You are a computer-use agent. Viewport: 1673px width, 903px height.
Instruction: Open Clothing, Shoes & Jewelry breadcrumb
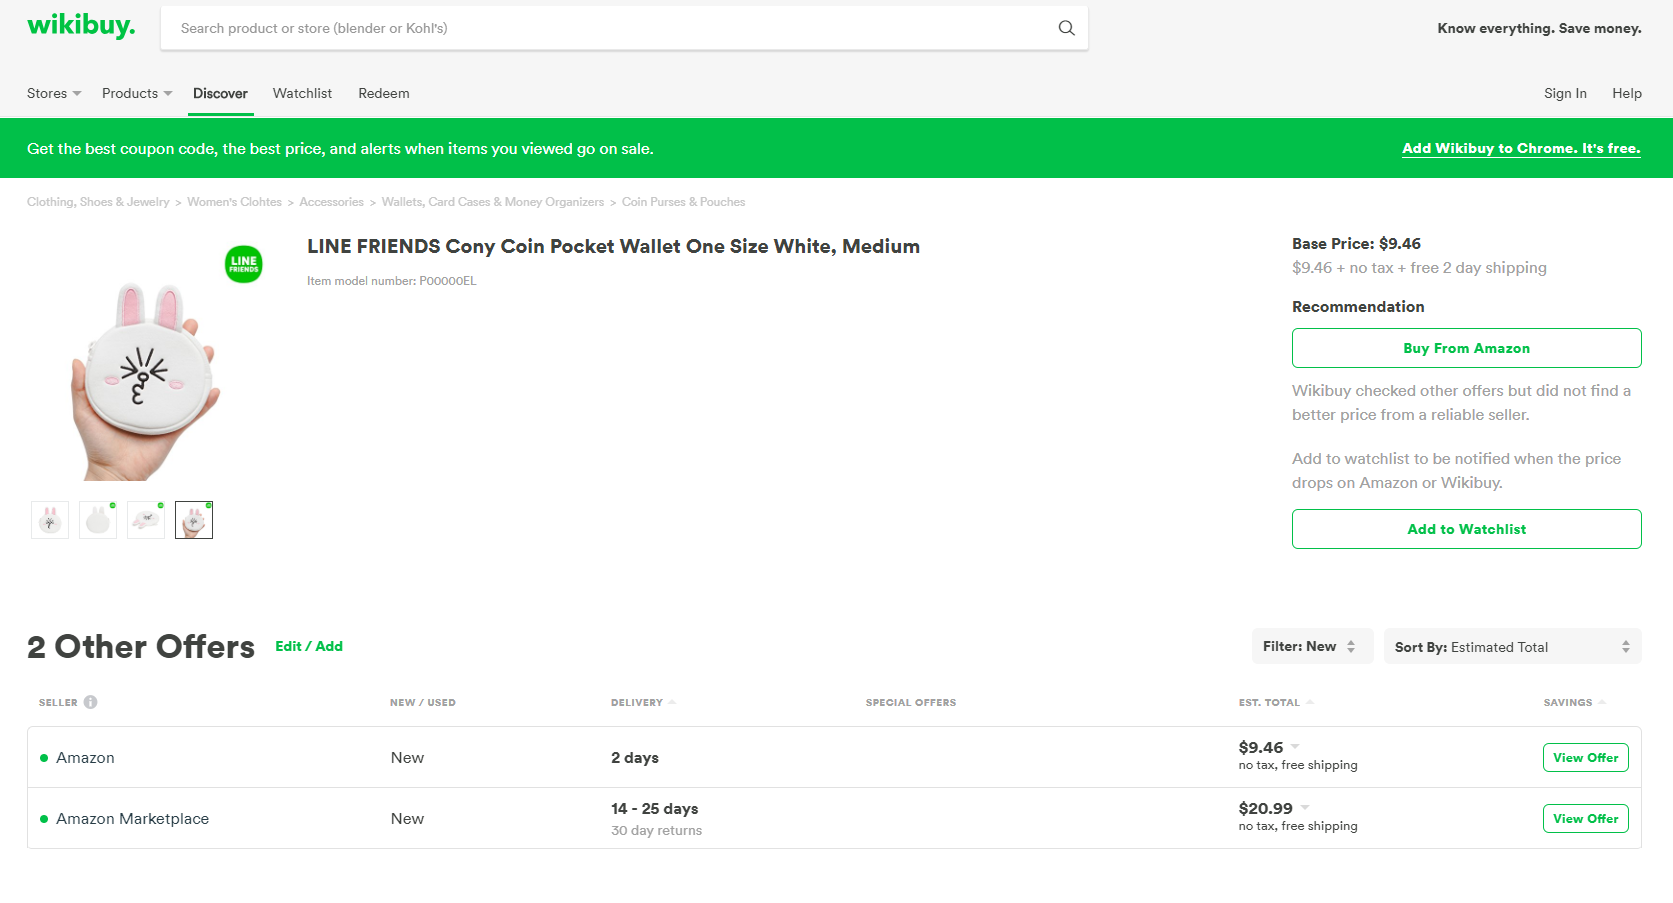(98, 202)
